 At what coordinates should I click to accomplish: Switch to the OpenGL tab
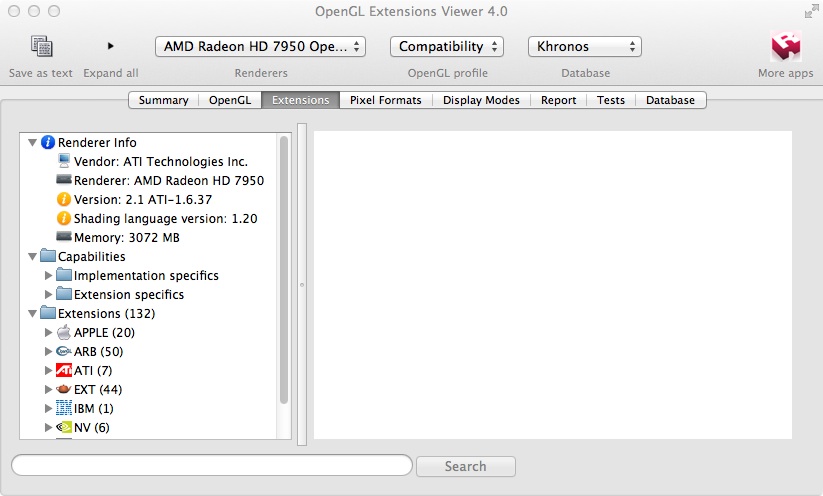(x=230, y=100)
